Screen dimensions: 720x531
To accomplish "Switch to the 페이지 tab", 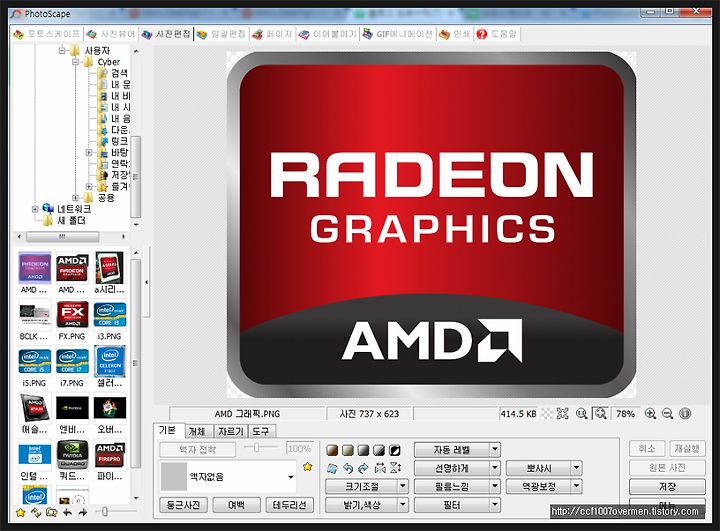I will [x=272, y=34].
